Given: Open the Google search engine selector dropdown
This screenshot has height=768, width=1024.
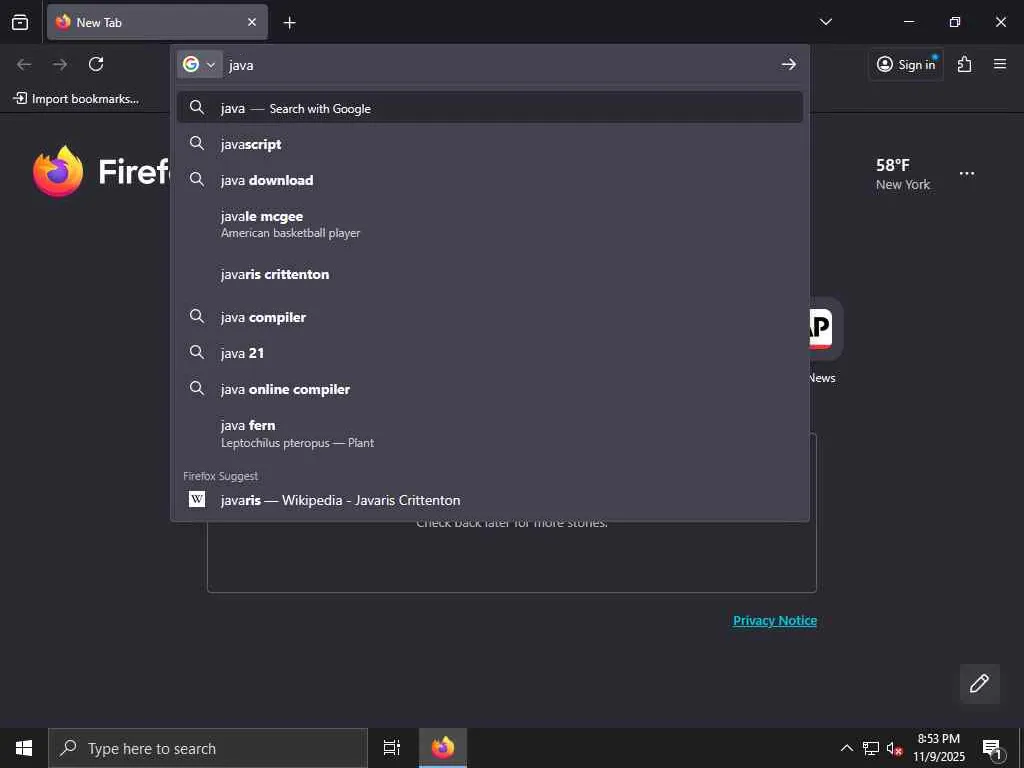Looking at the screenshot, I should tap(199, 65).
